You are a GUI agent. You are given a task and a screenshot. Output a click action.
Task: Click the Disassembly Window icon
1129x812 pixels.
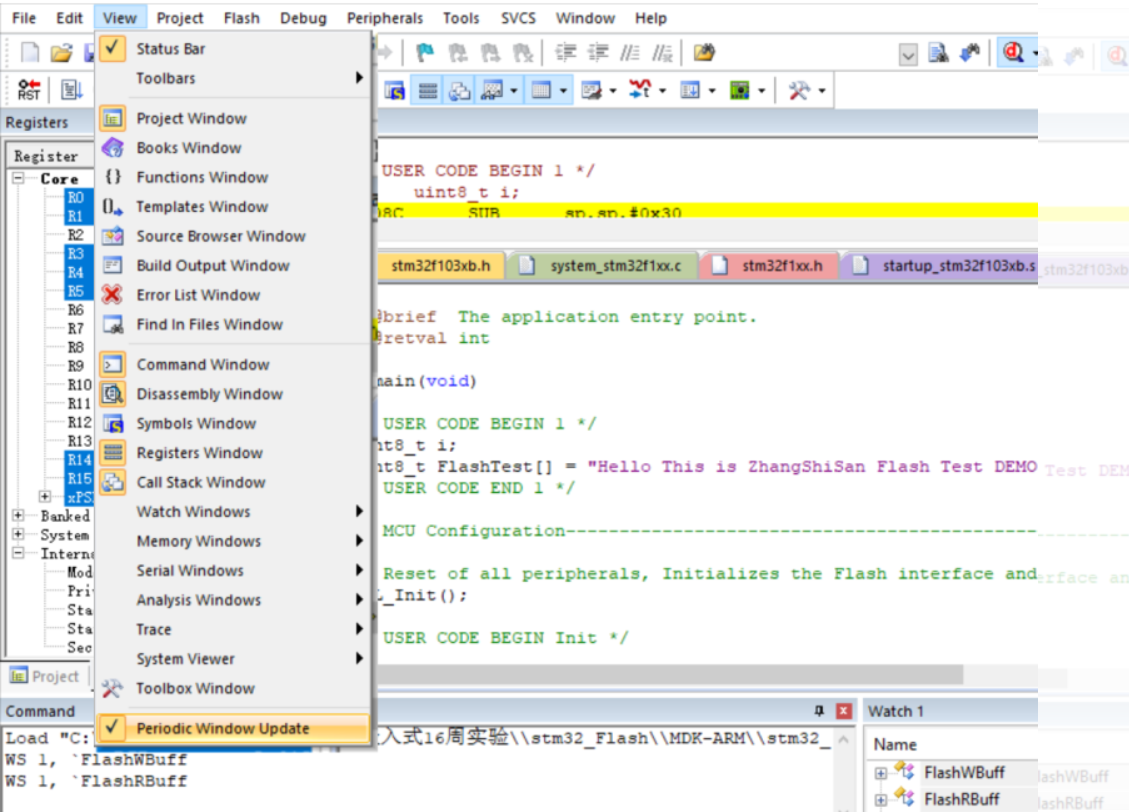click(112, 394)
